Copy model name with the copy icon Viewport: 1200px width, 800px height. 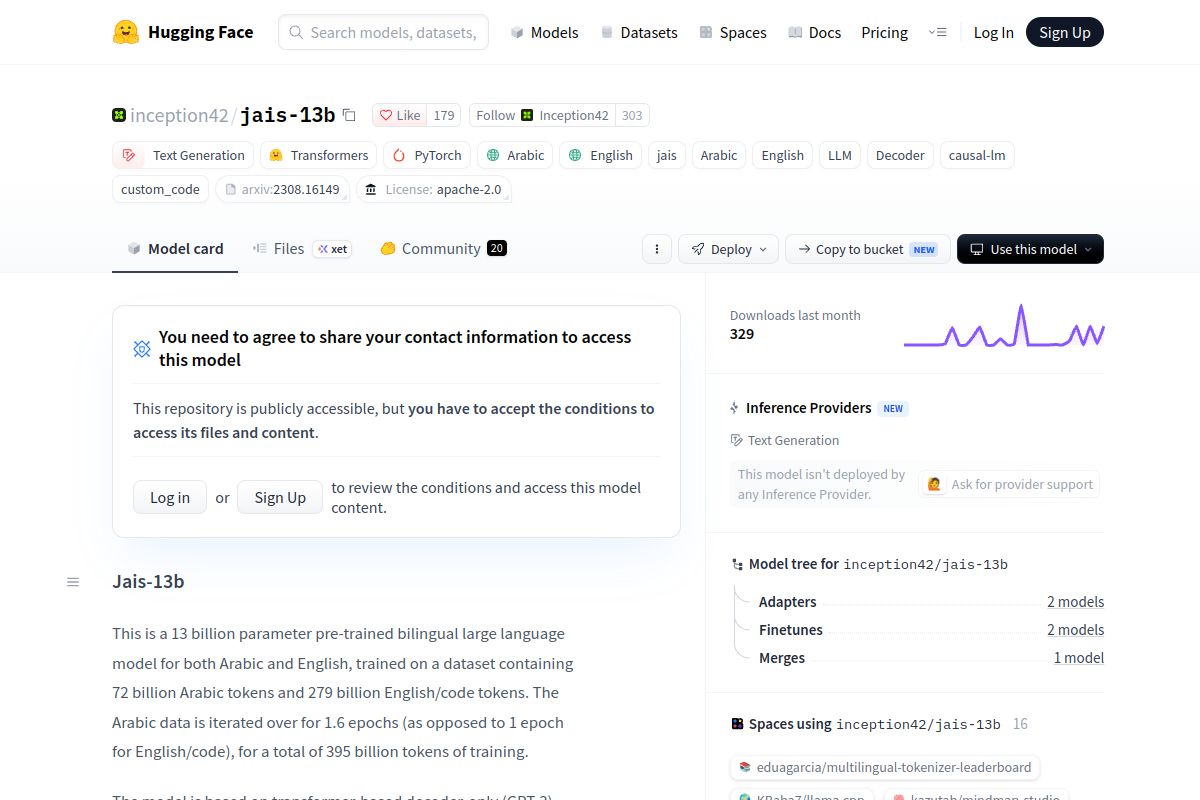click(x=349, y=115)
